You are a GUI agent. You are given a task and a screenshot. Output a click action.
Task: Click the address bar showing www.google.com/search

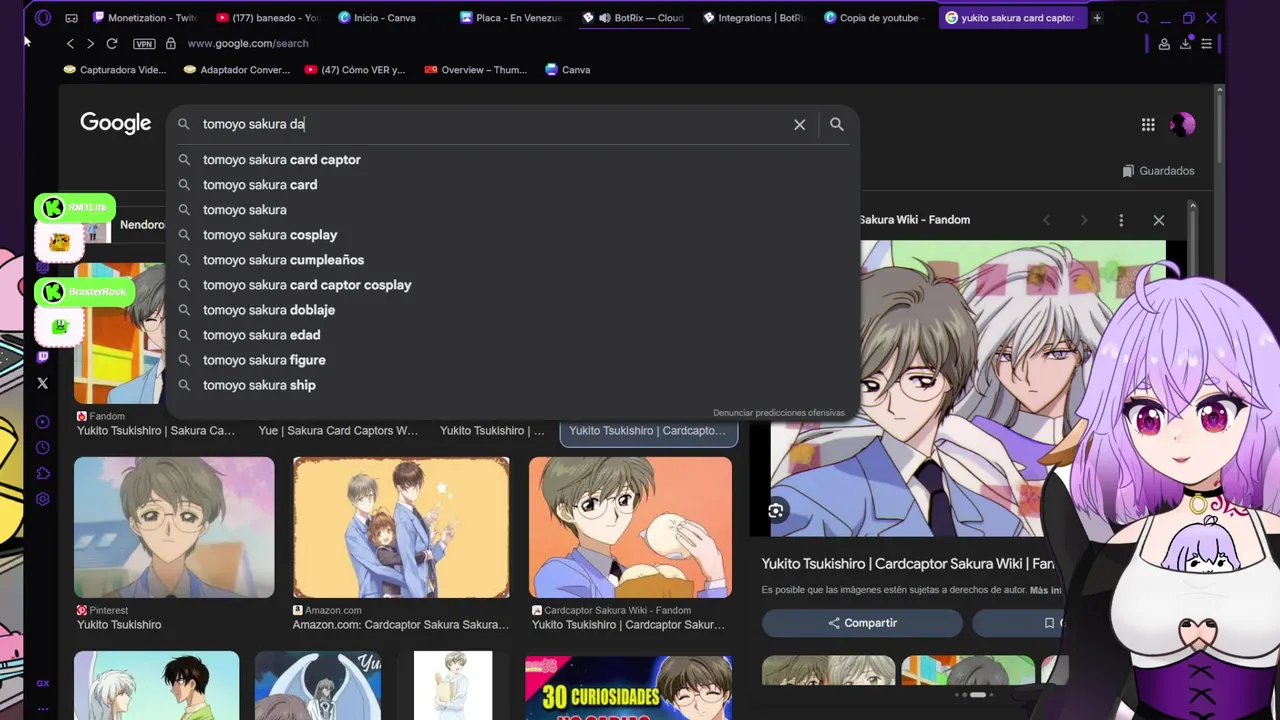coord(248,44)
